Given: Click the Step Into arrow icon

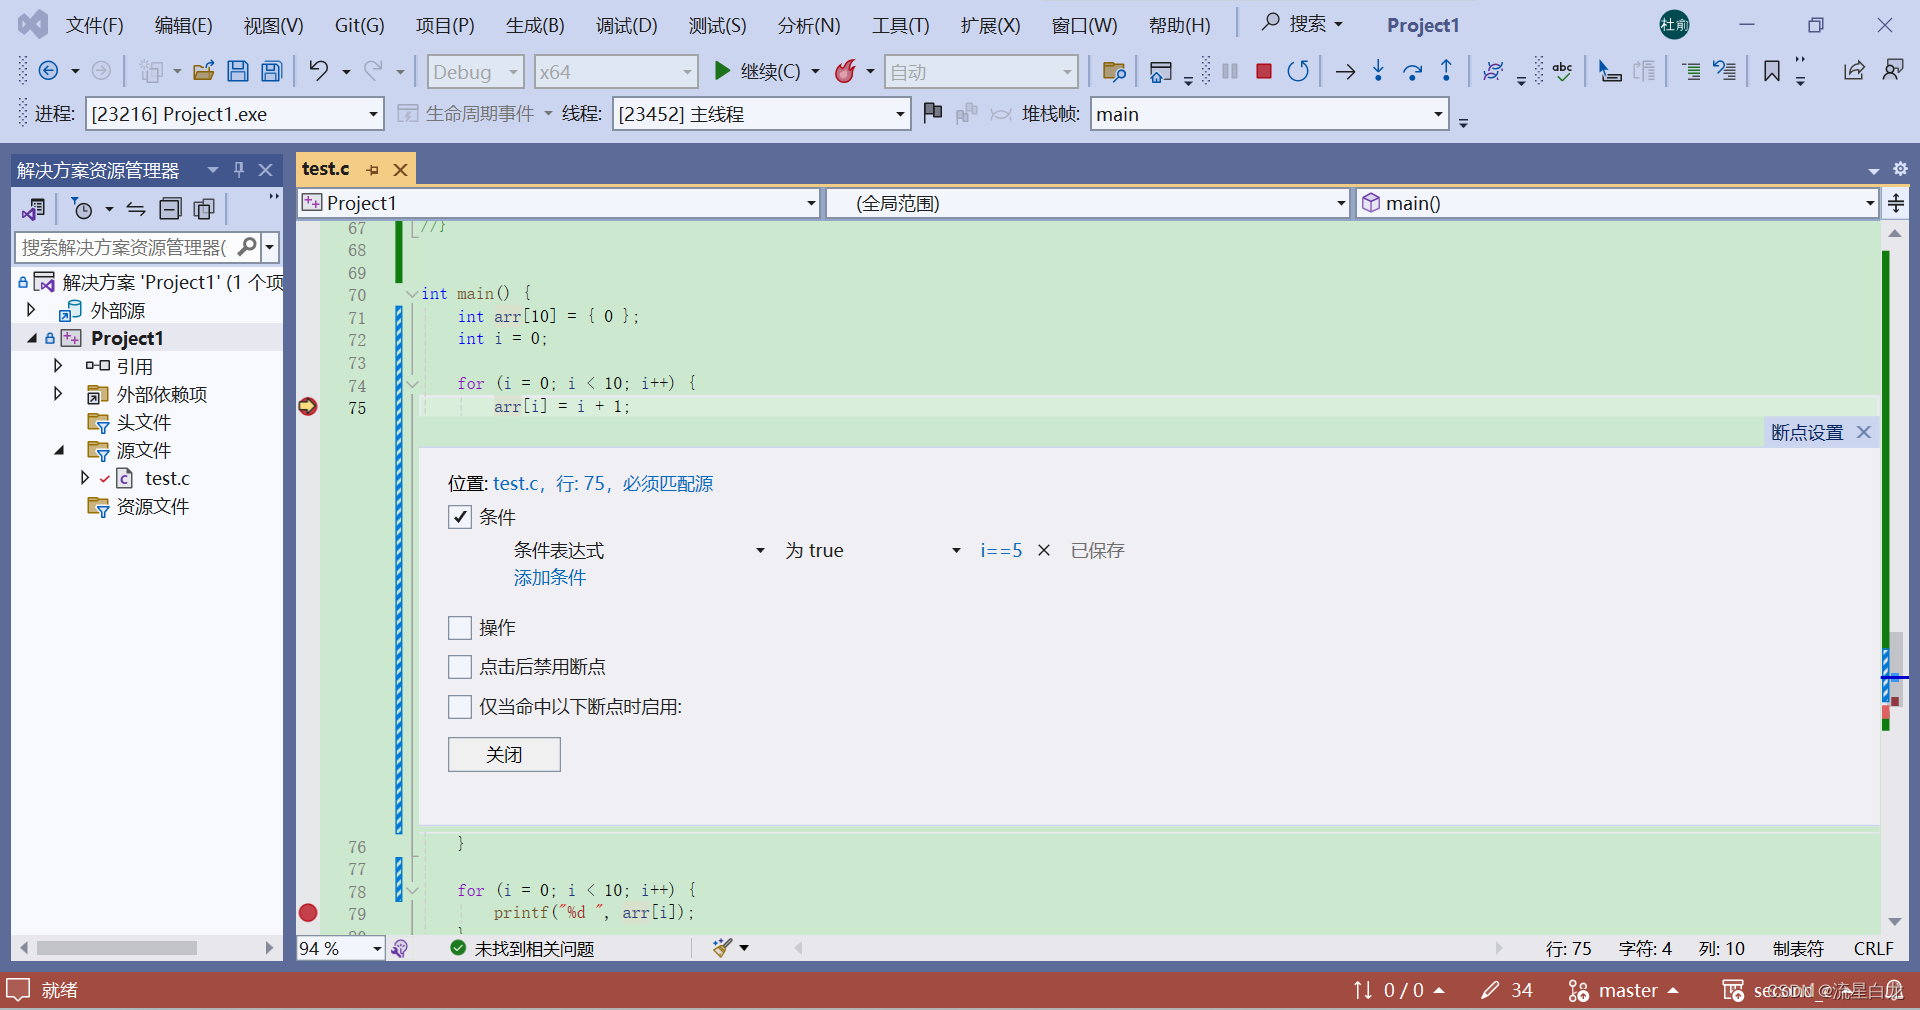Looking at the screenshot, I should click(x=1378, y=71).
